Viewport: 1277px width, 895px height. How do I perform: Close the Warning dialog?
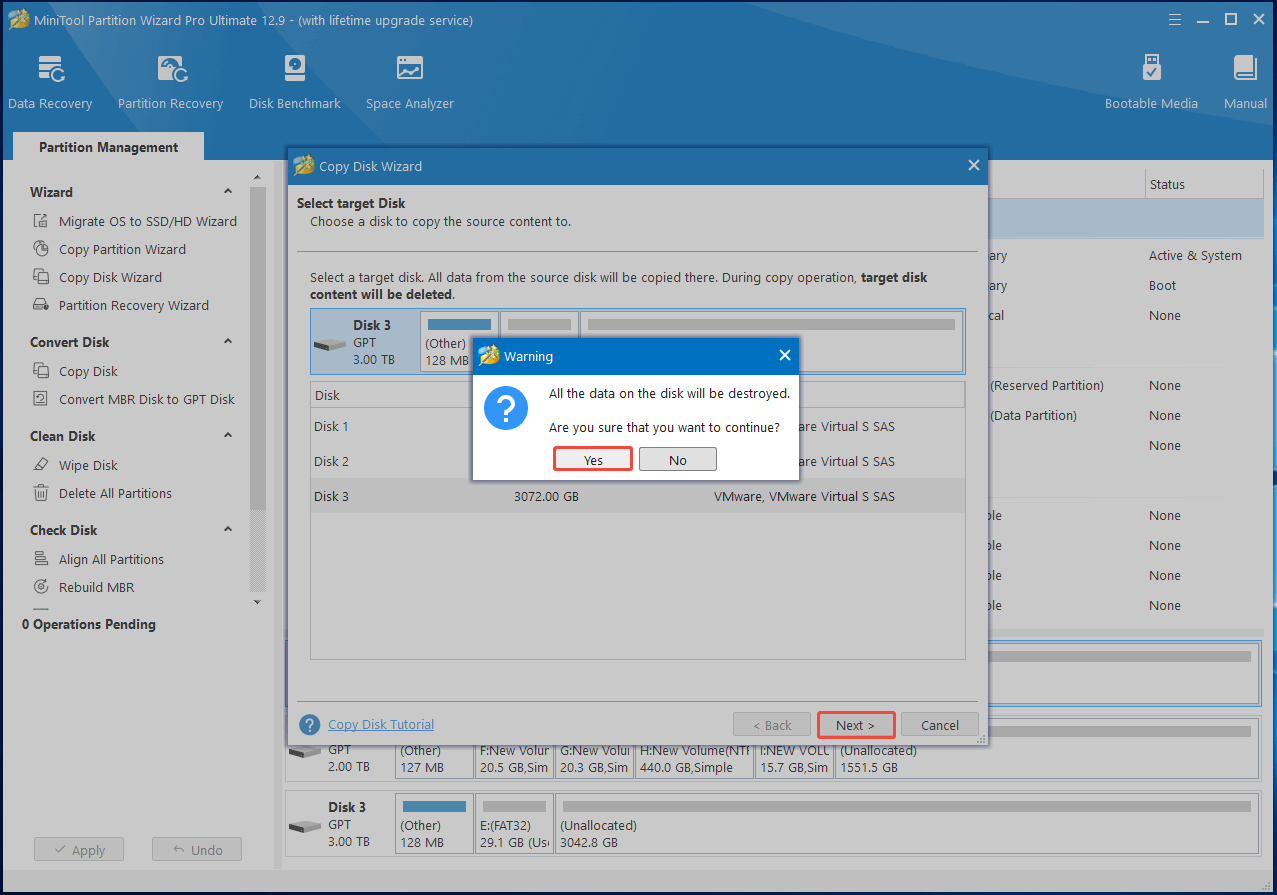tap(785, 355)
